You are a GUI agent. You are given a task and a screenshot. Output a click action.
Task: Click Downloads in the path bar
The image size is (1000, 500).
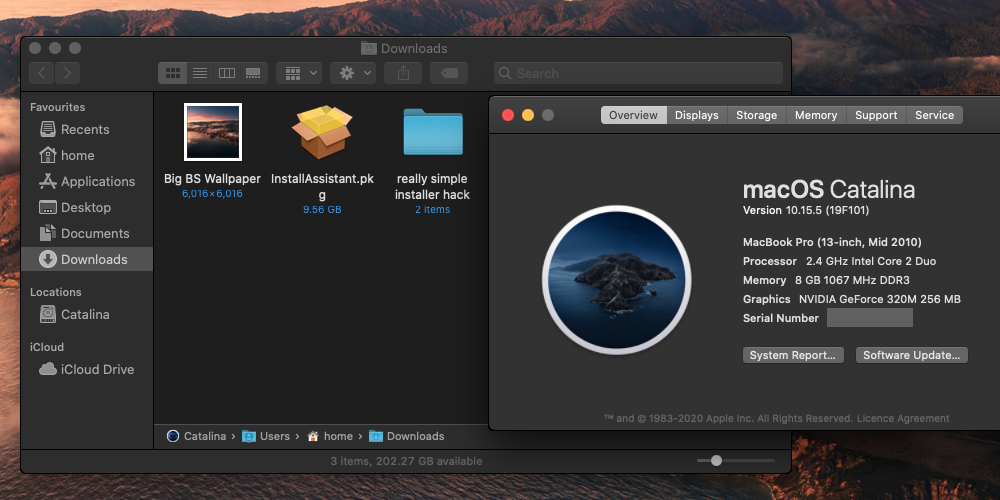[x=407, y=436]
